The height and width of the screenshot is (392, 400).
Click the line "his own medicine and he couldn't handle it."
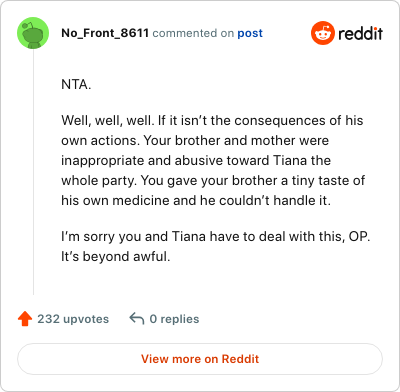[196, 201]
